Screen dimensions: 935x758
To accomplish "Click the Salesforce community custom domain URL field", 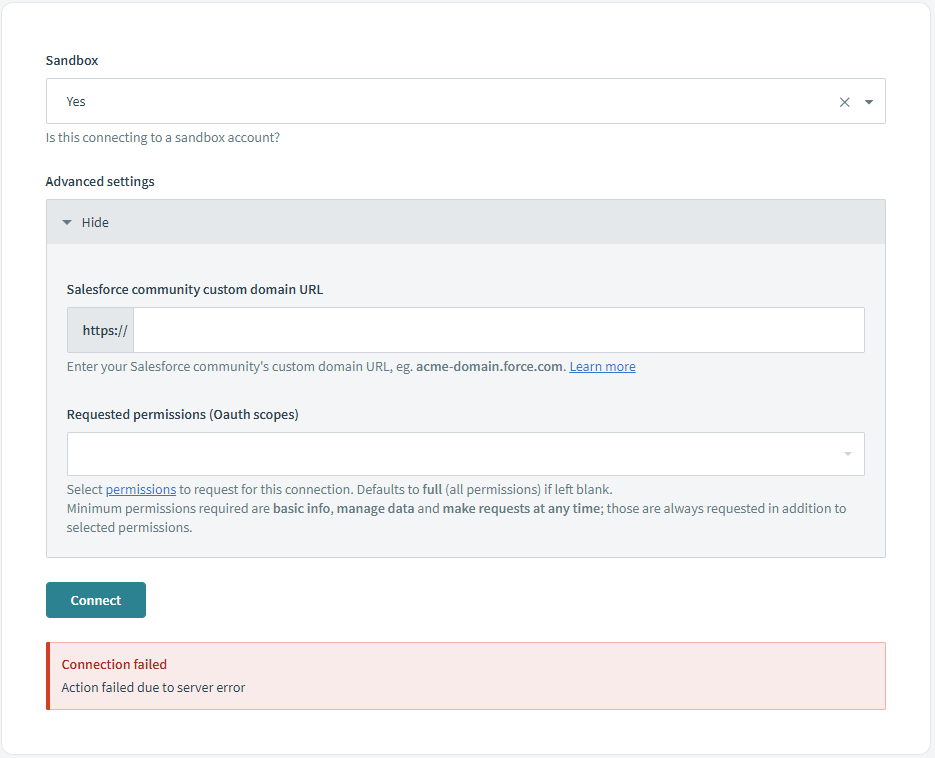I will point(498,330).
